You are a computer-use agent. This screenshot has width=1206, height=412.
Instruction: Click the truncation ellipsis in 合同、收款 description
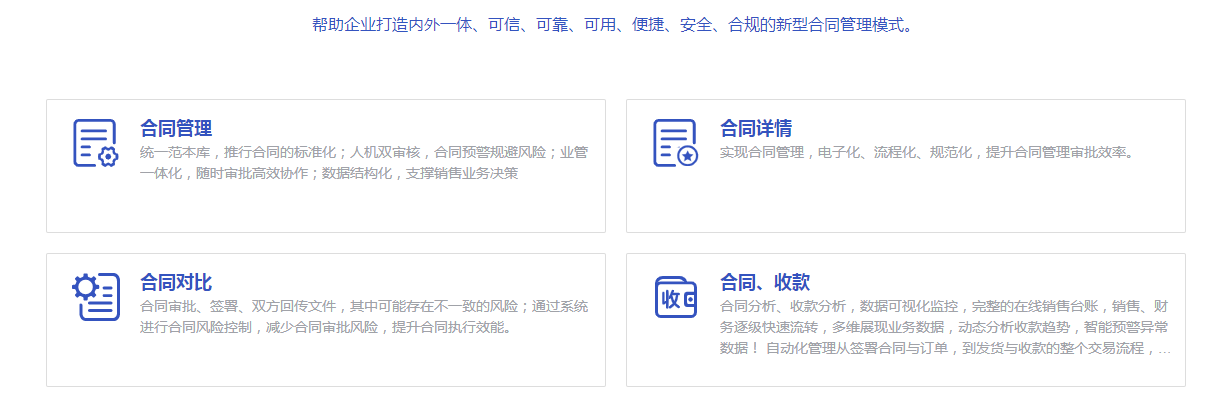(x=1164, y=349)
